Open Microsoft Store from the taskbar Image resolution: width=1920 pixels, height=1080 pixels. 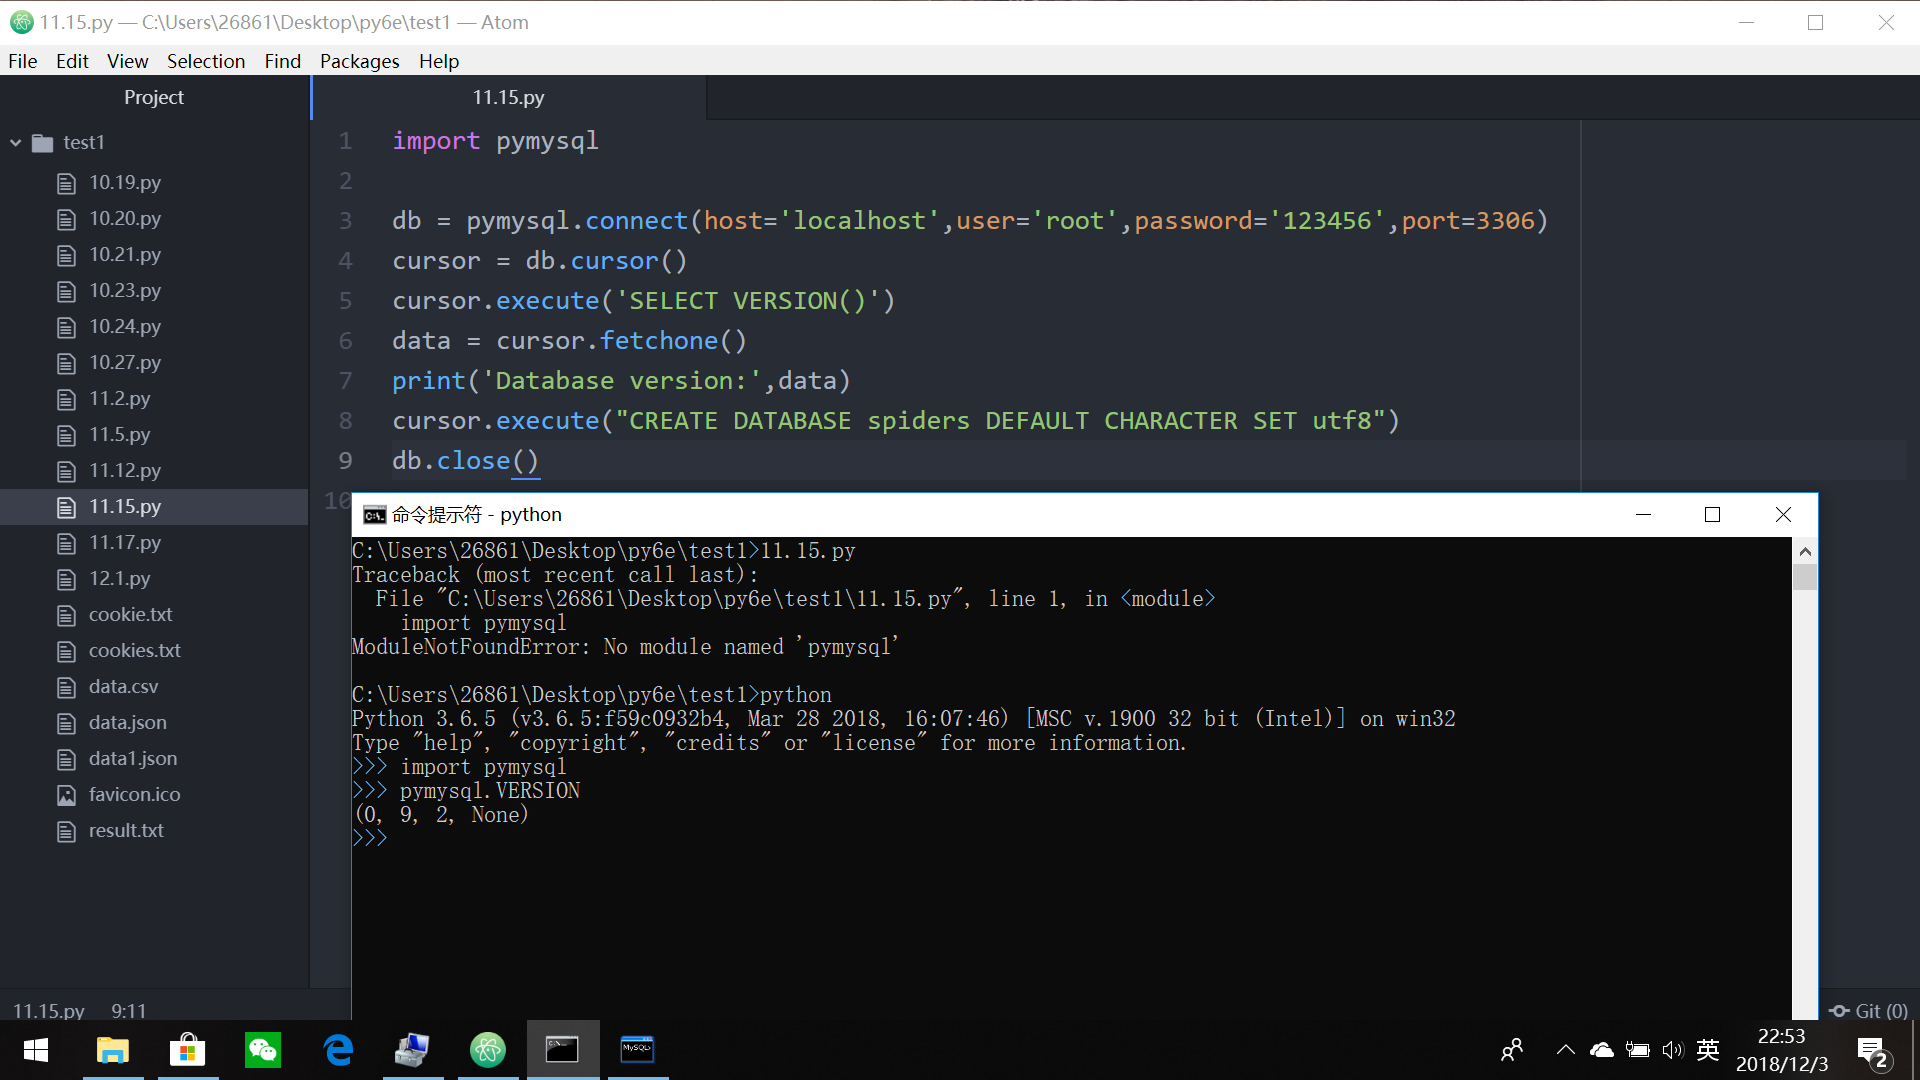[187, 1050]
